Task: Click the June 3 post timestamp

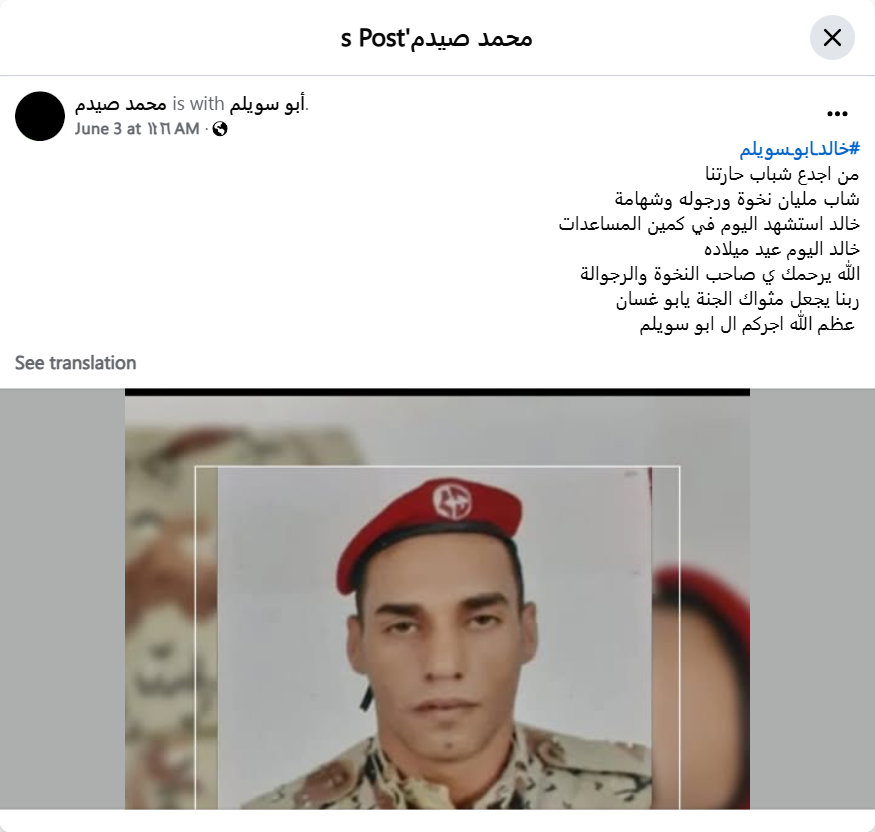Action: pyautogui.click(x=137, y=129)
